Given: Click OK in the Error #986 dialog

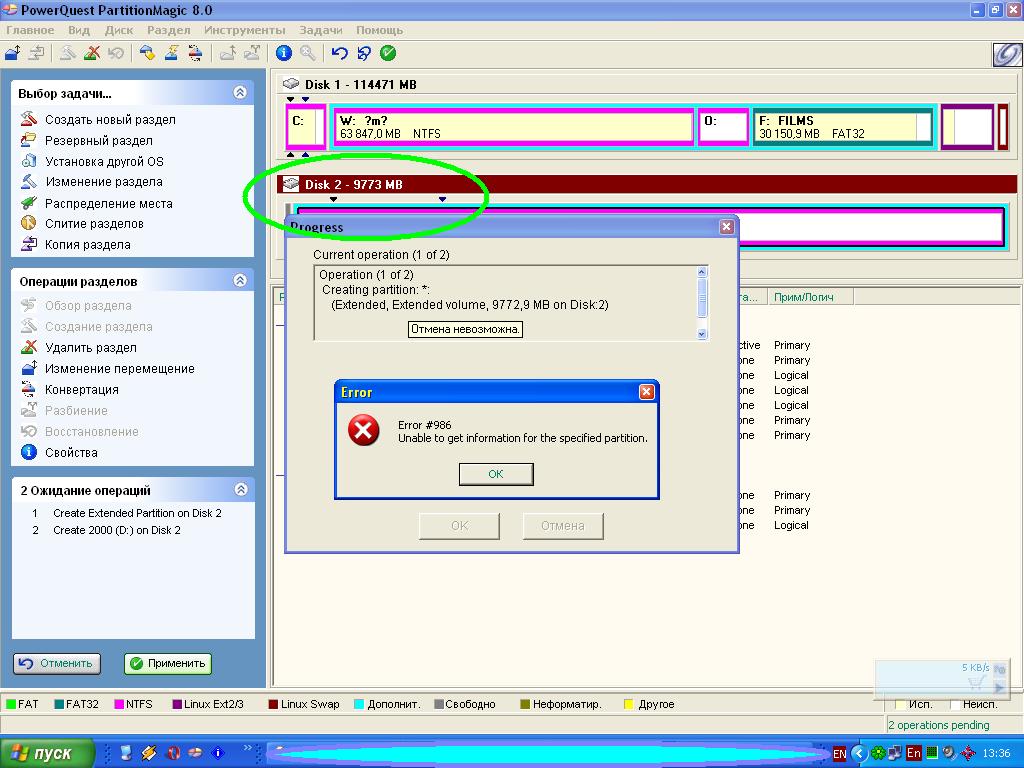Looking at the screenshot, I should coord(496,474).
